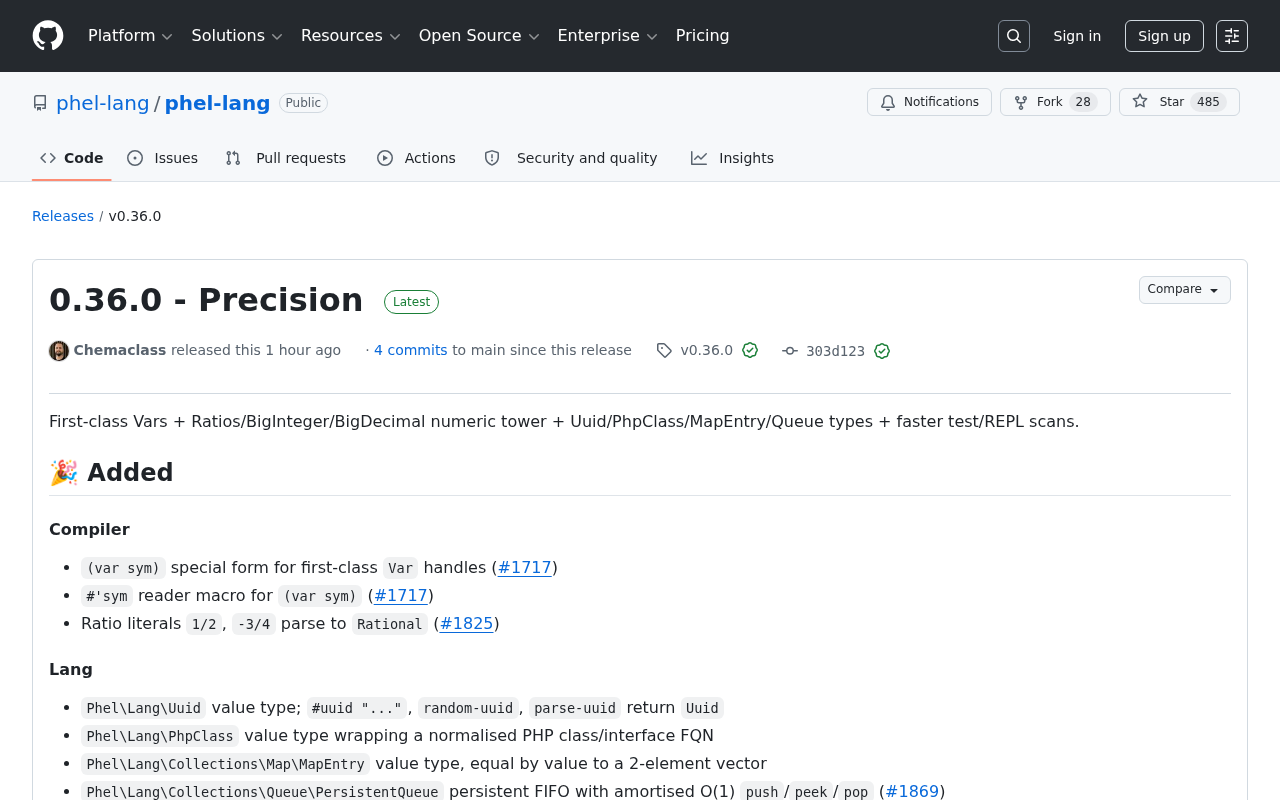Open the Compare dropdown
Viewport: 1280px width, 800px height.
(1184, 290)
